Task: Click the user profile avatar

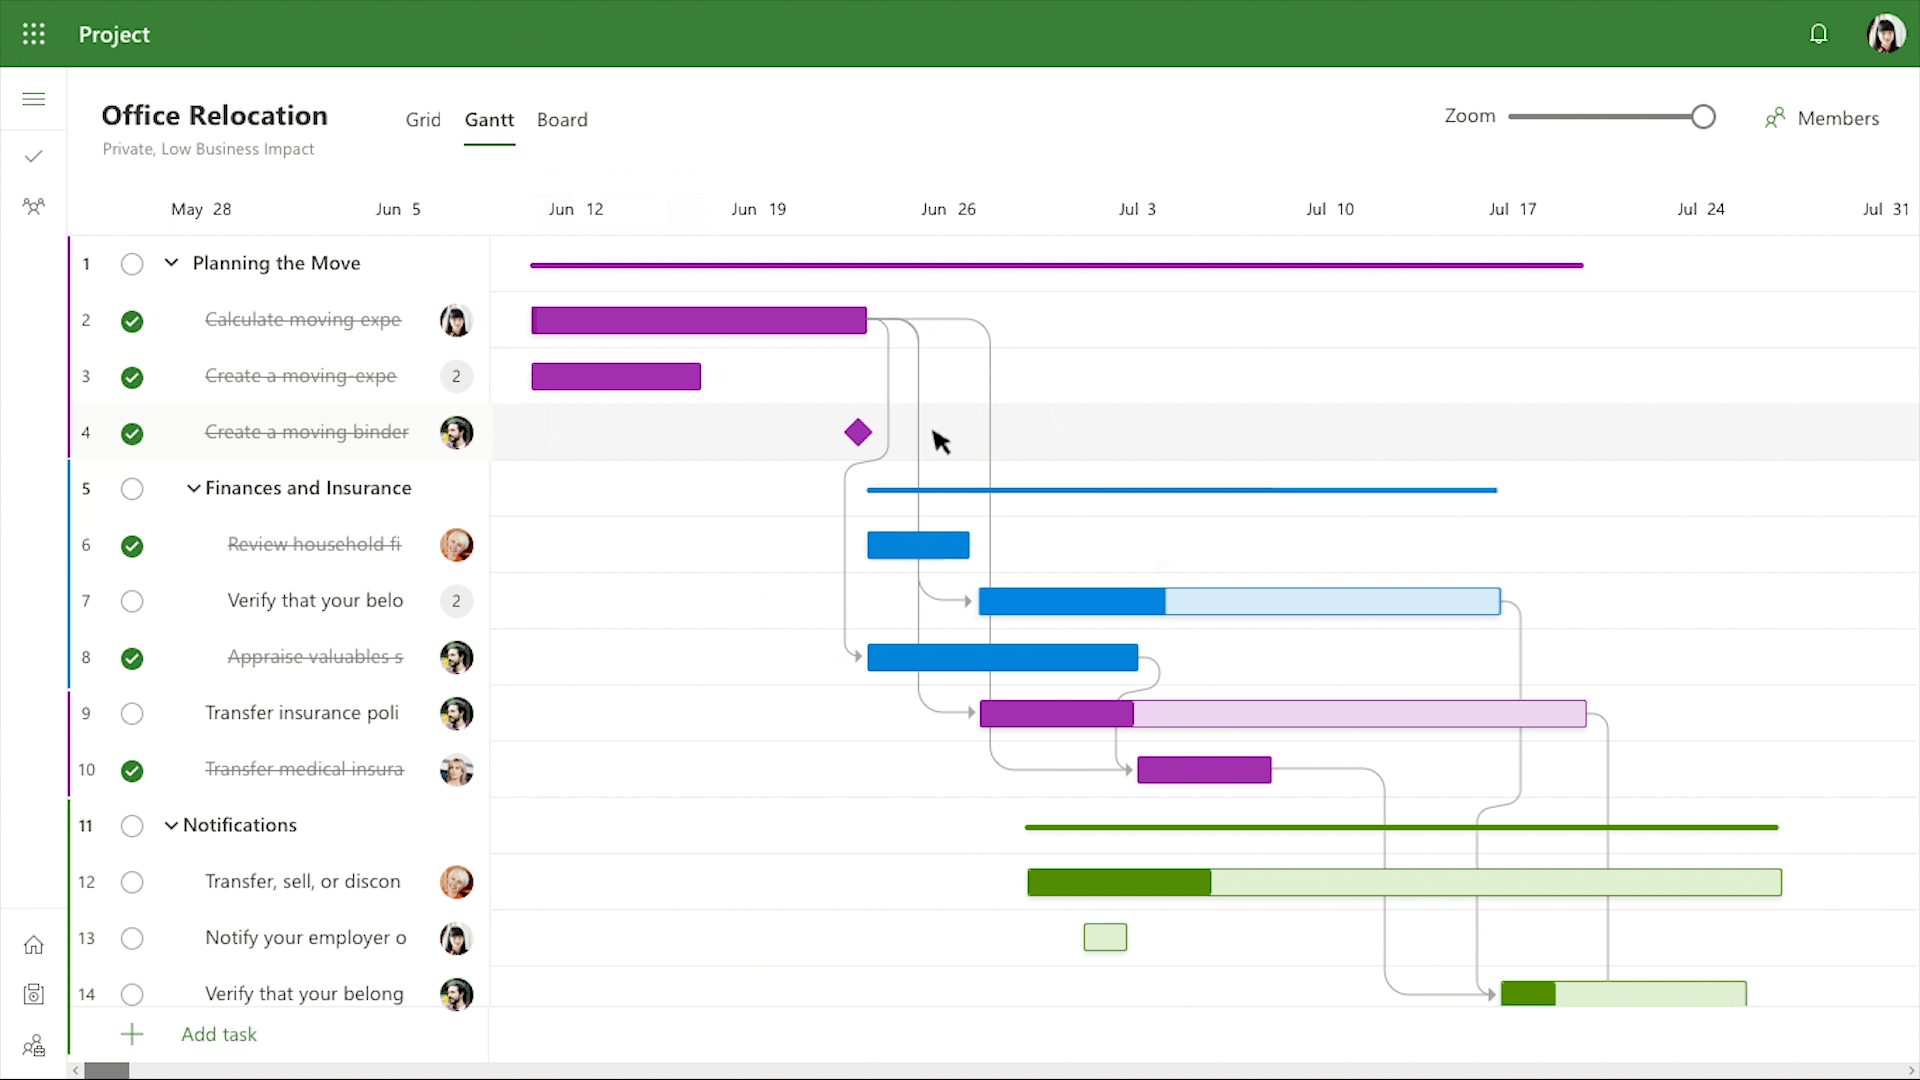Action: tap(1885, 34)
